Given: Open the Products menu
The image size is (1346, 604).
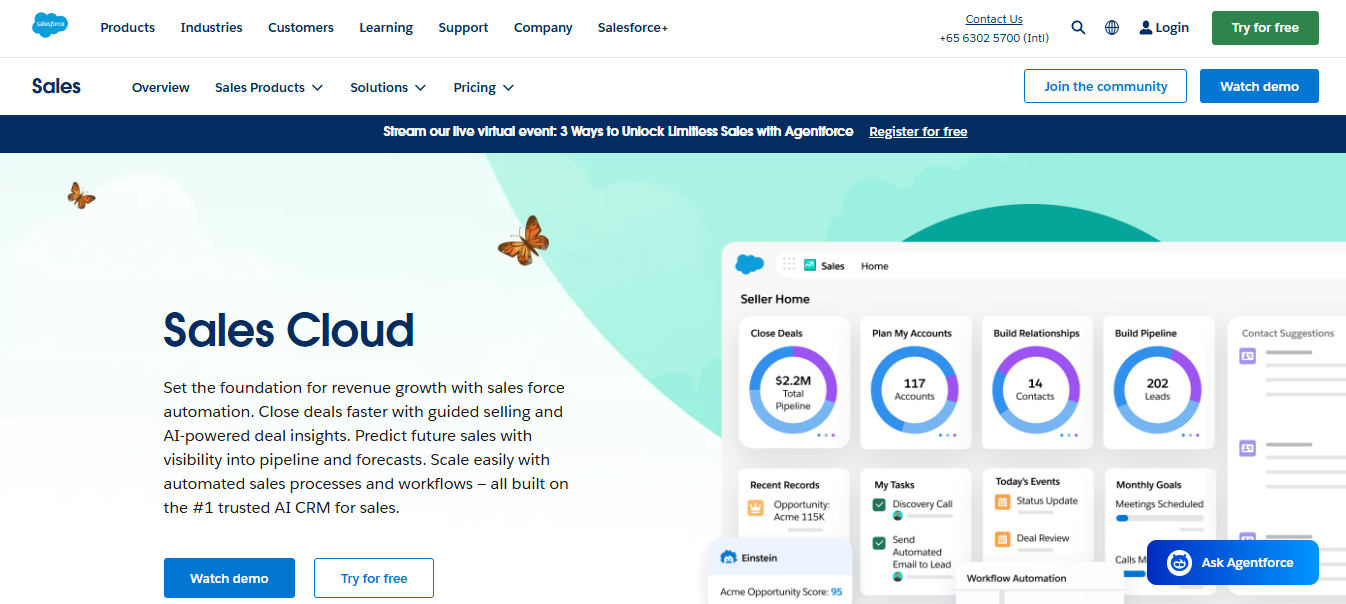Looking at the screenshot, I should point(128,28).
